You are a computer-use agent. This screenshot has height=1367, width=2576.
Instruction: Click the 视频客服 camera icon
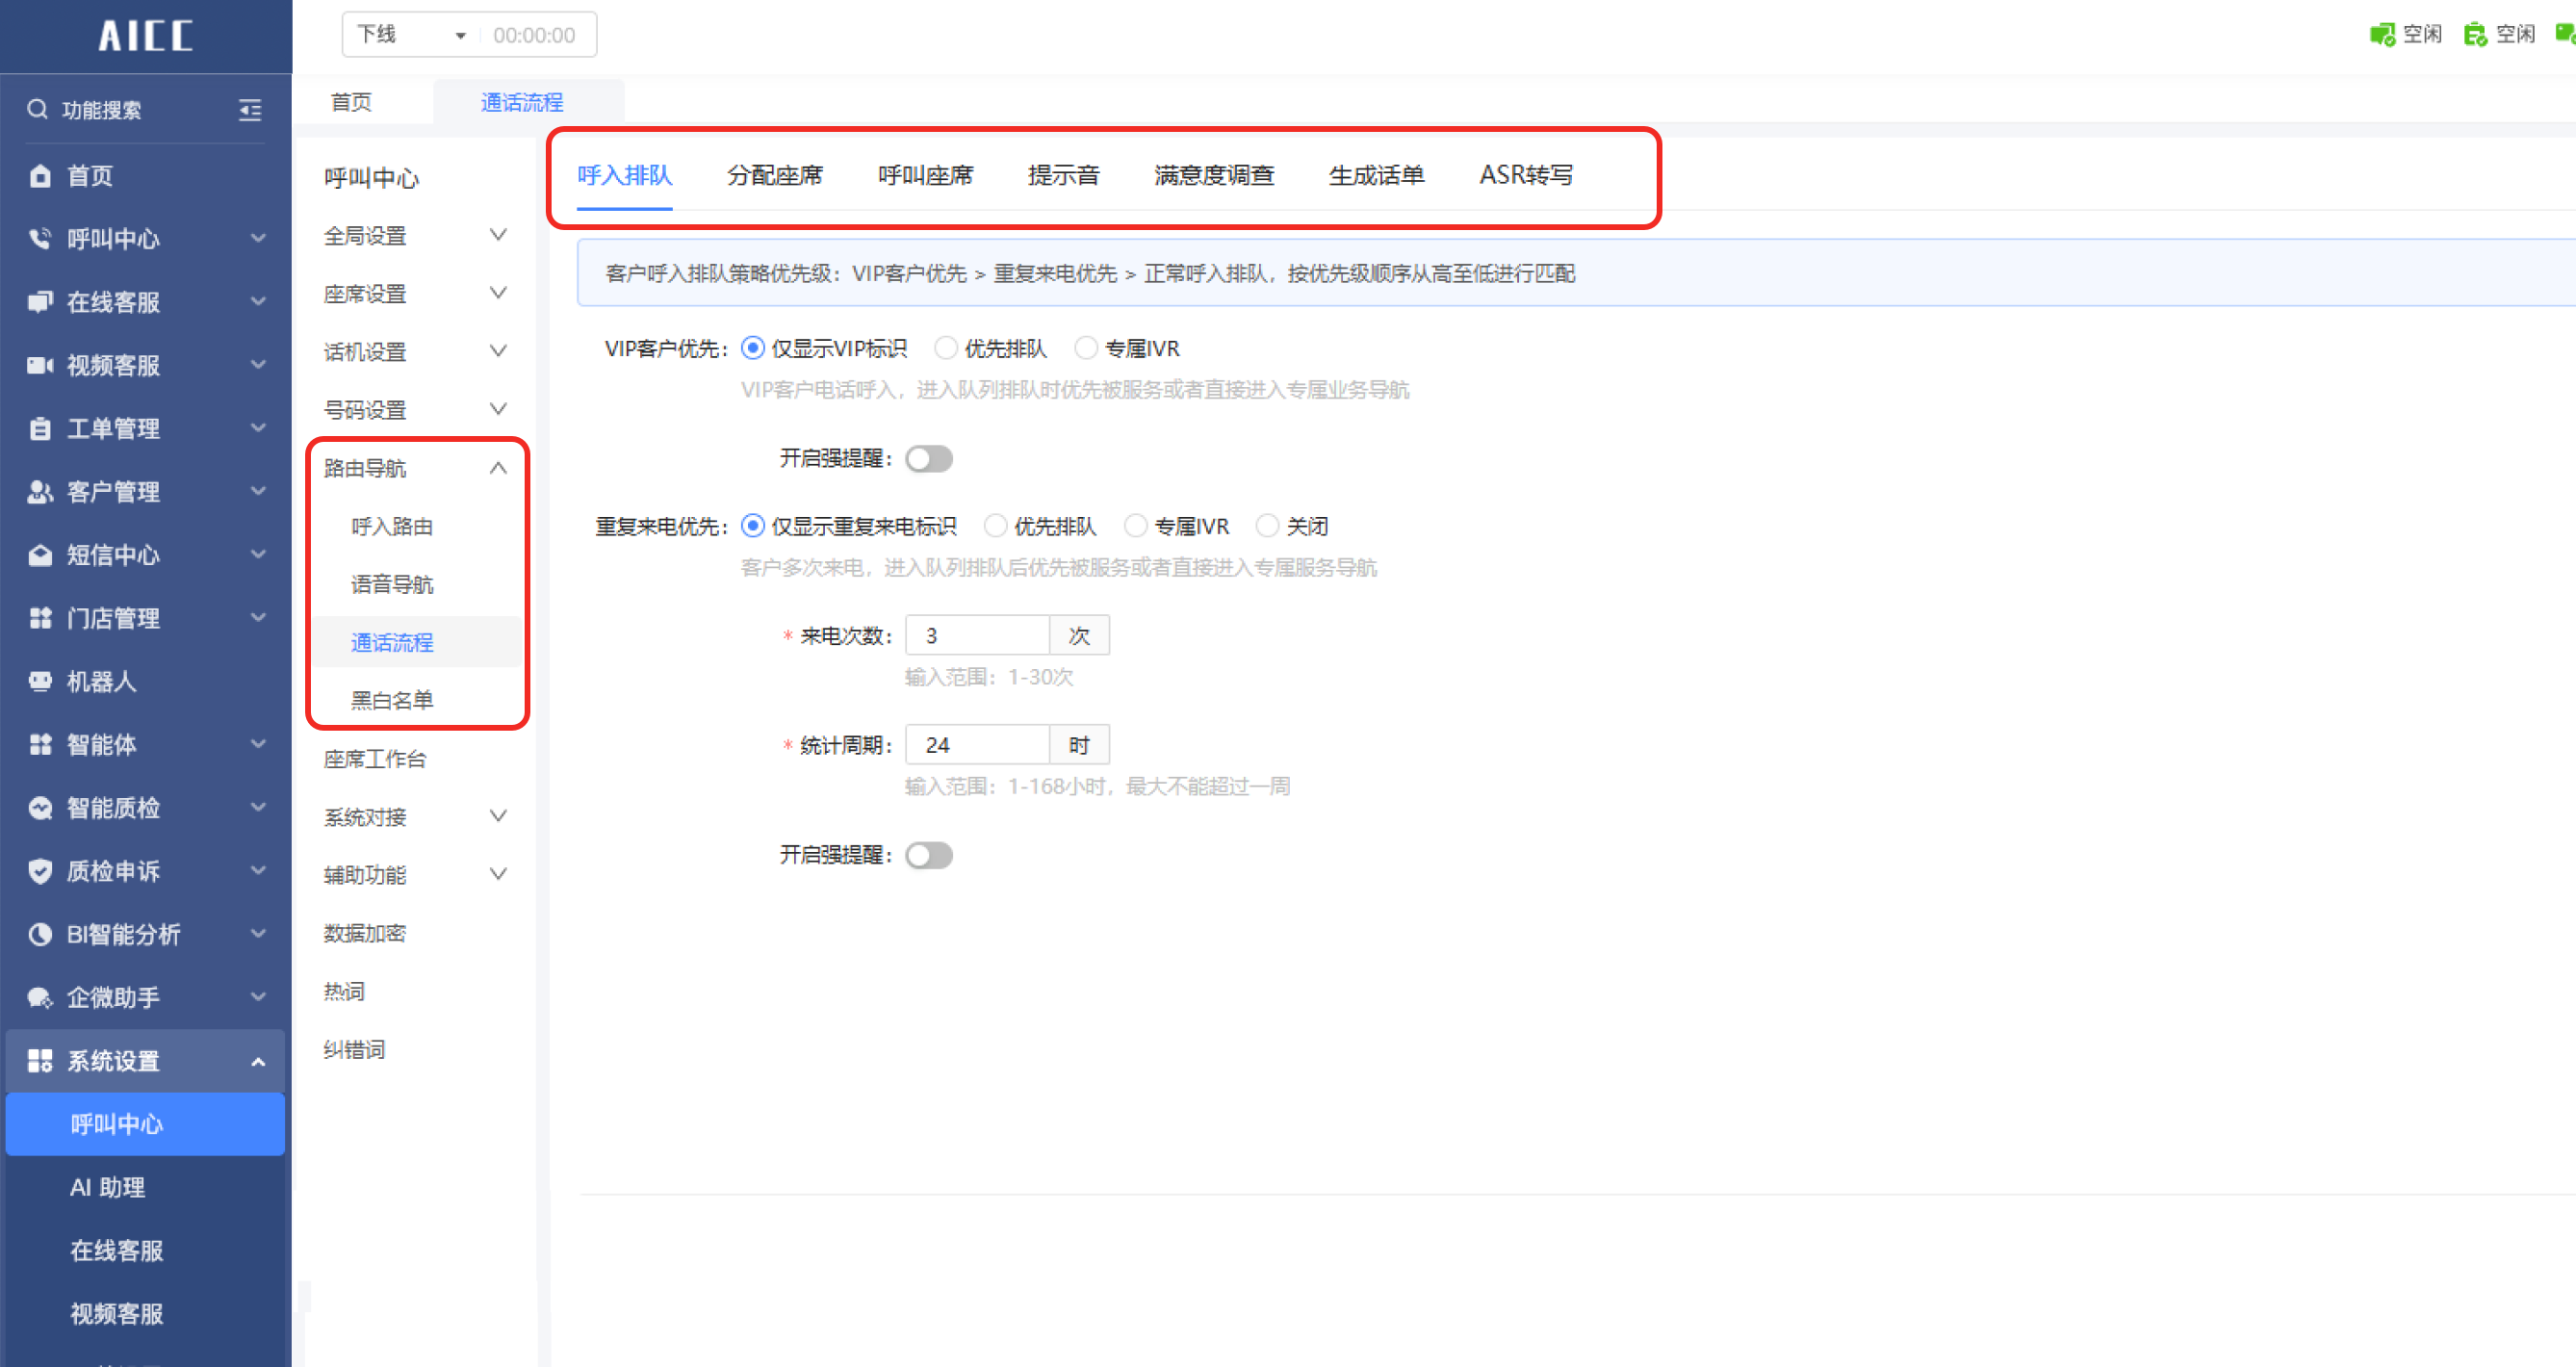click(40, 365)
